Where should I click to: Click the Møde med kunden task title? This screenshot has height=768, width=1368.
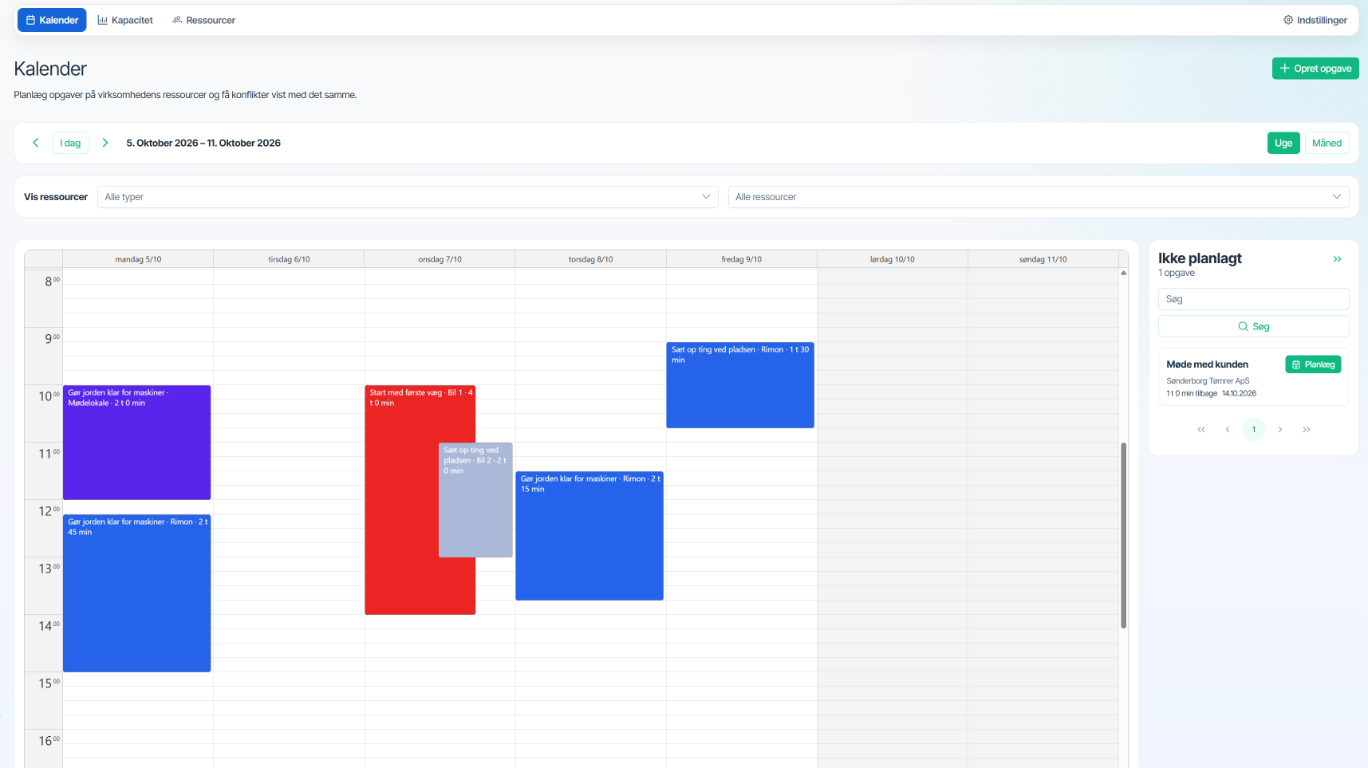[1208, 364]
